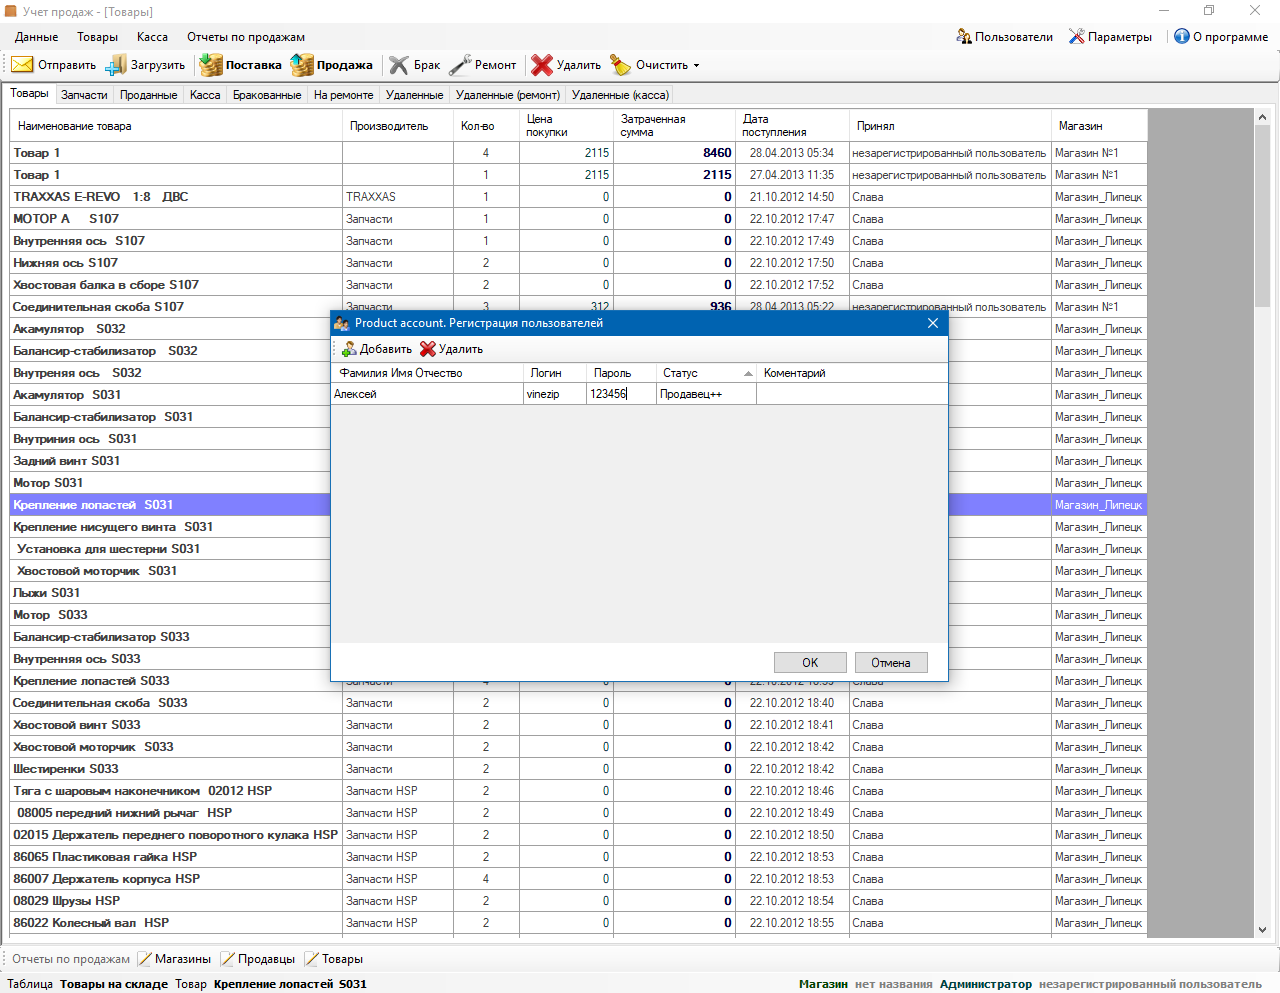Click the Коментарий column header
This screenshot has width=1280, height=993.
tap(851, 373)
